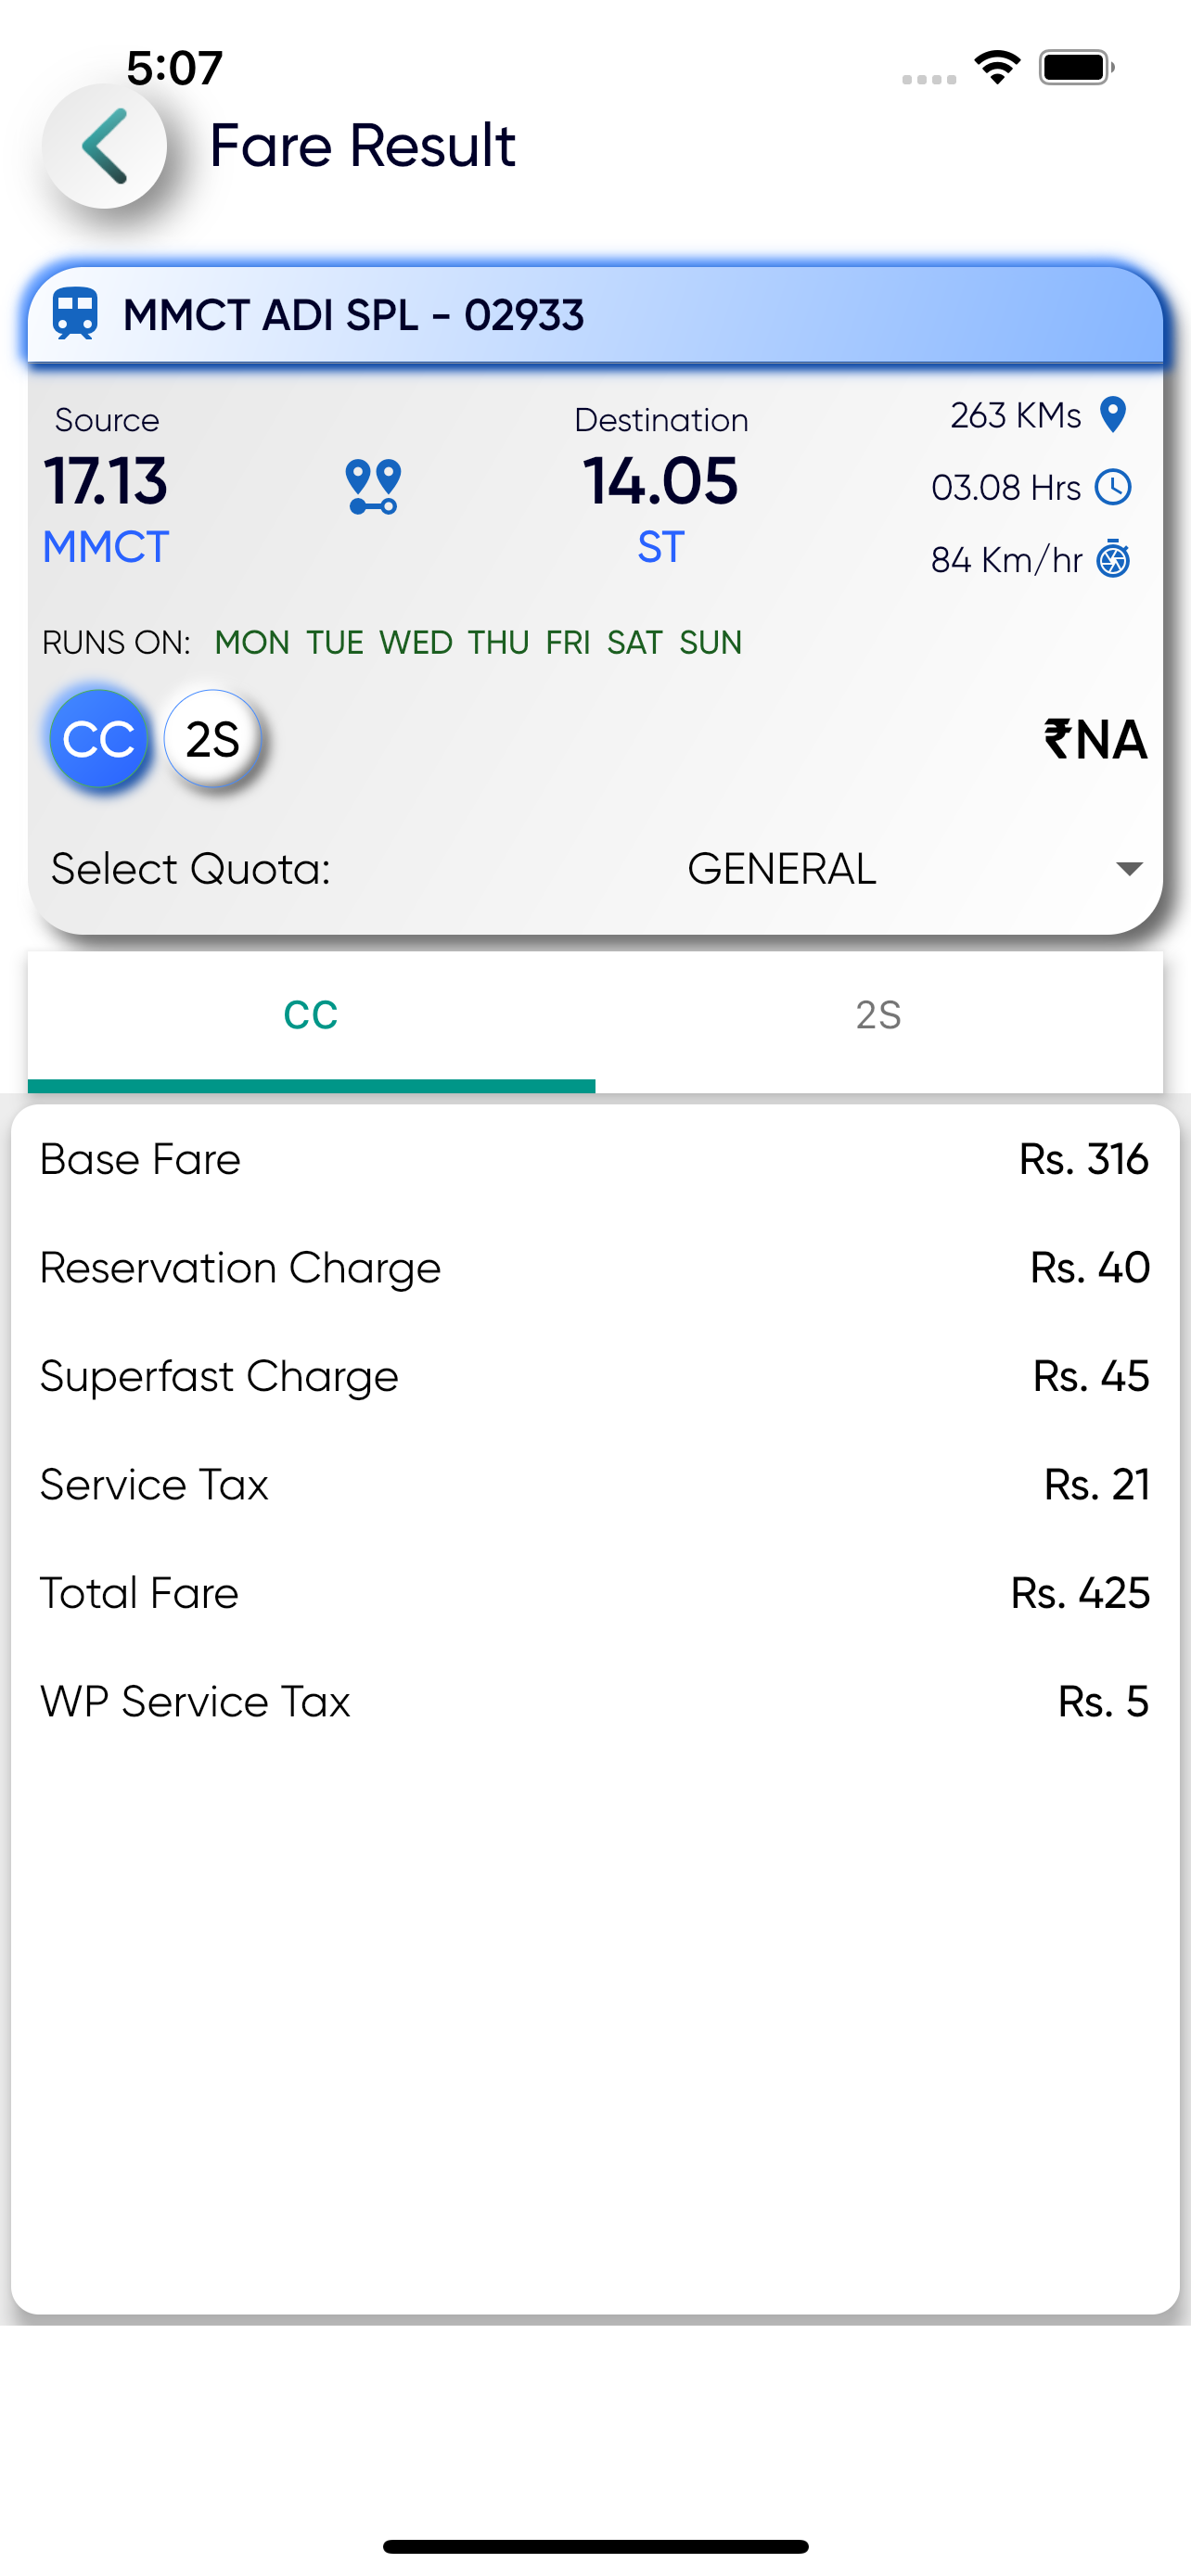The height and width of the screenshot is (2576, 1191).
Task: Tap the ₹NA fare amount
Action: click(1095, 740)
